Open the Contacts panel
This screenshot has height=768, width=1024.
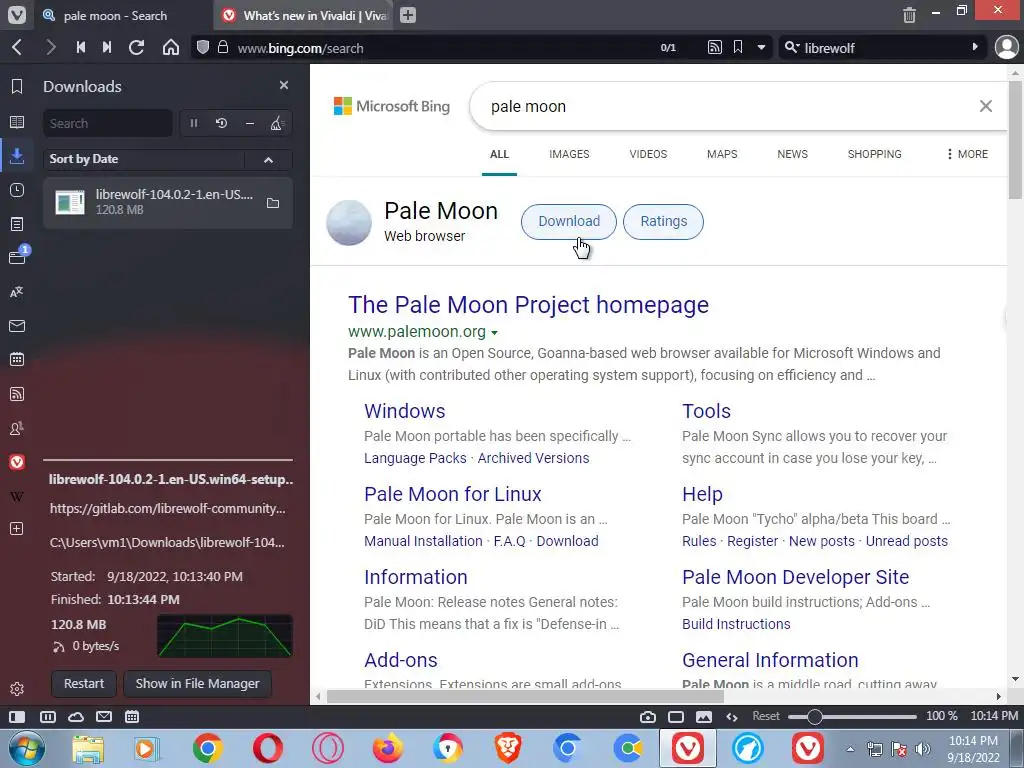point(17,428)
